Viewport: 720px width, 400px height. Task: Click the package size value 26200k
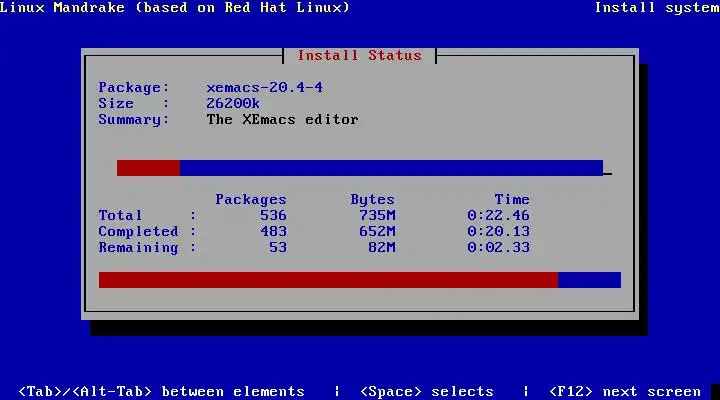click(x=233, y=103)
